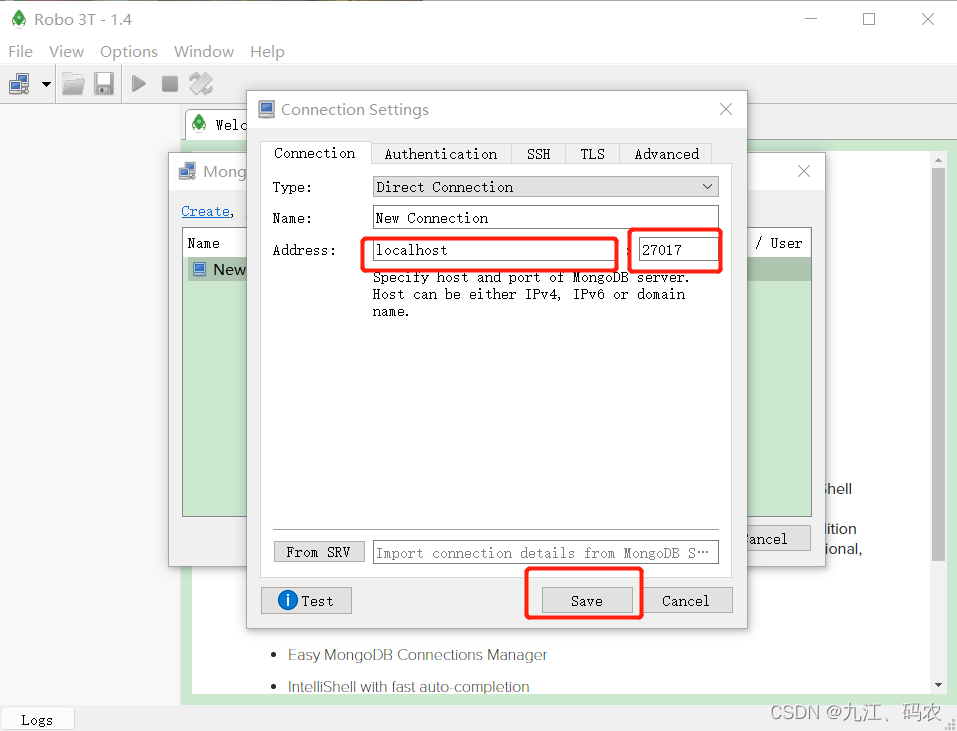Click the connect computers toolbar icon
Screen dimensions: 957x731
pos(20,84)
